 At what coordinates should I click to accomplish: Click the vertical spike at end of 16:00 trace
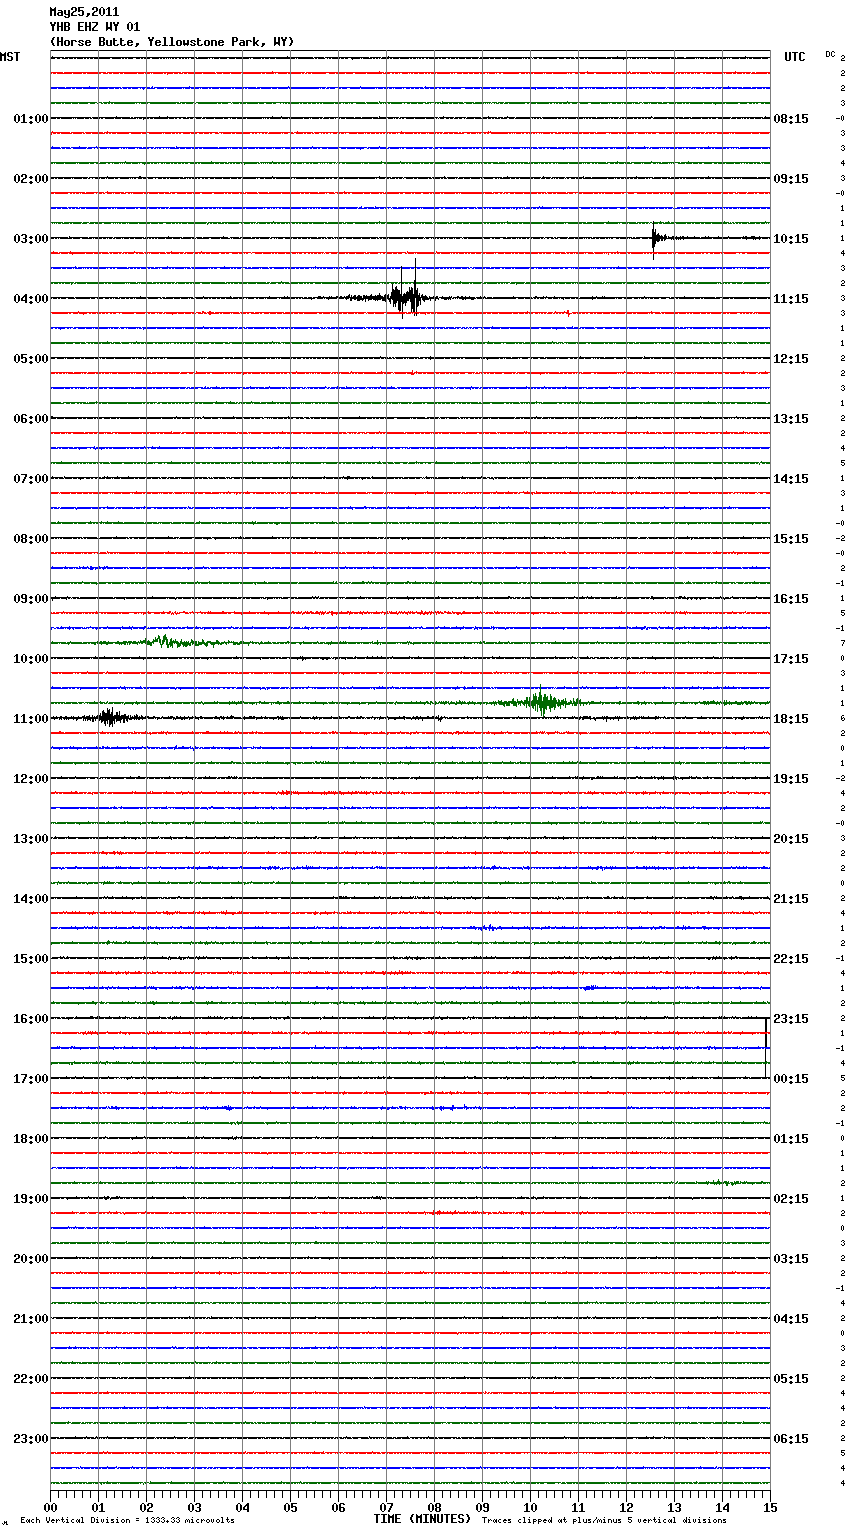click(766, 1047)
